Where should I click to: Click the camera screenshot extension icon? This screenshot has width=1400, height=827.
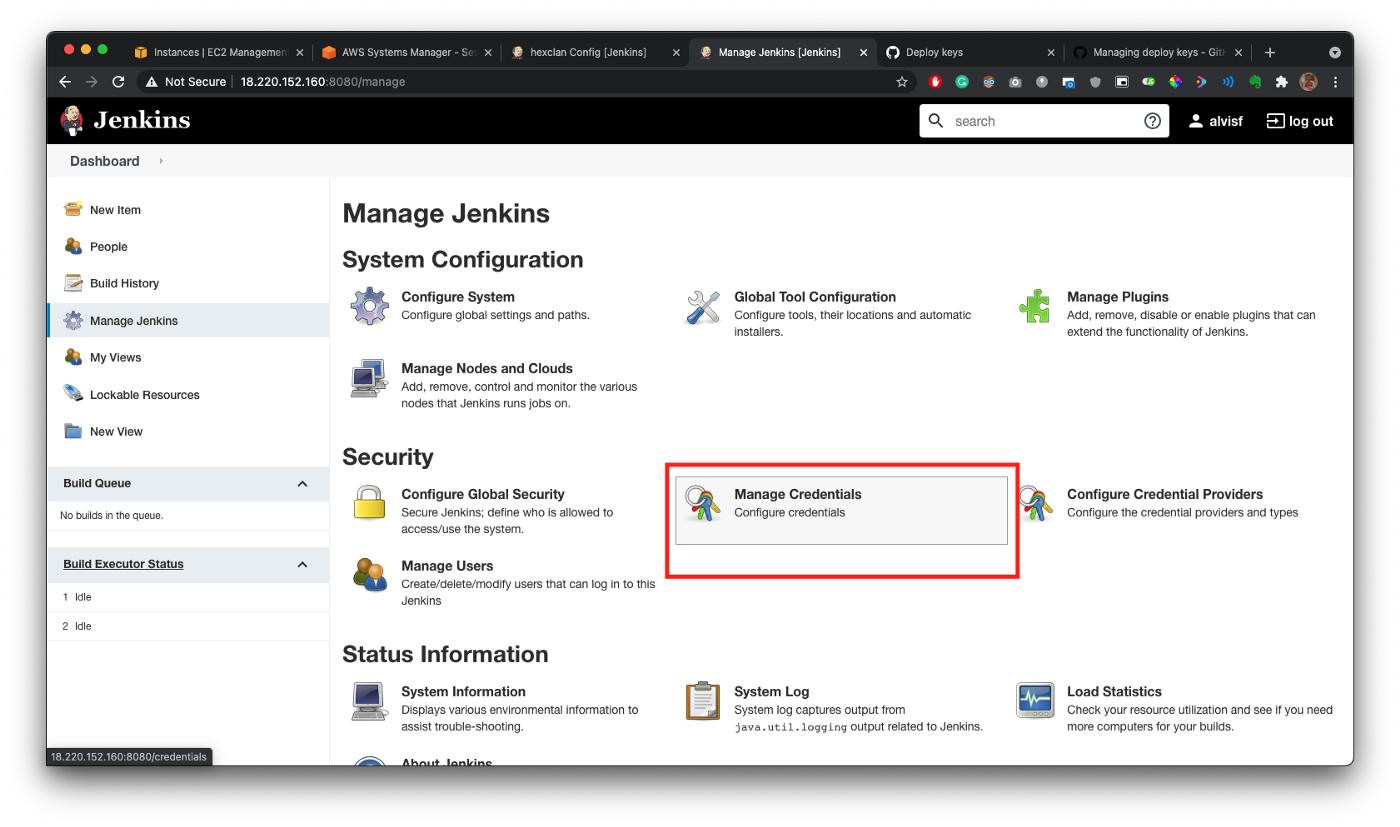click(1015, 82)
